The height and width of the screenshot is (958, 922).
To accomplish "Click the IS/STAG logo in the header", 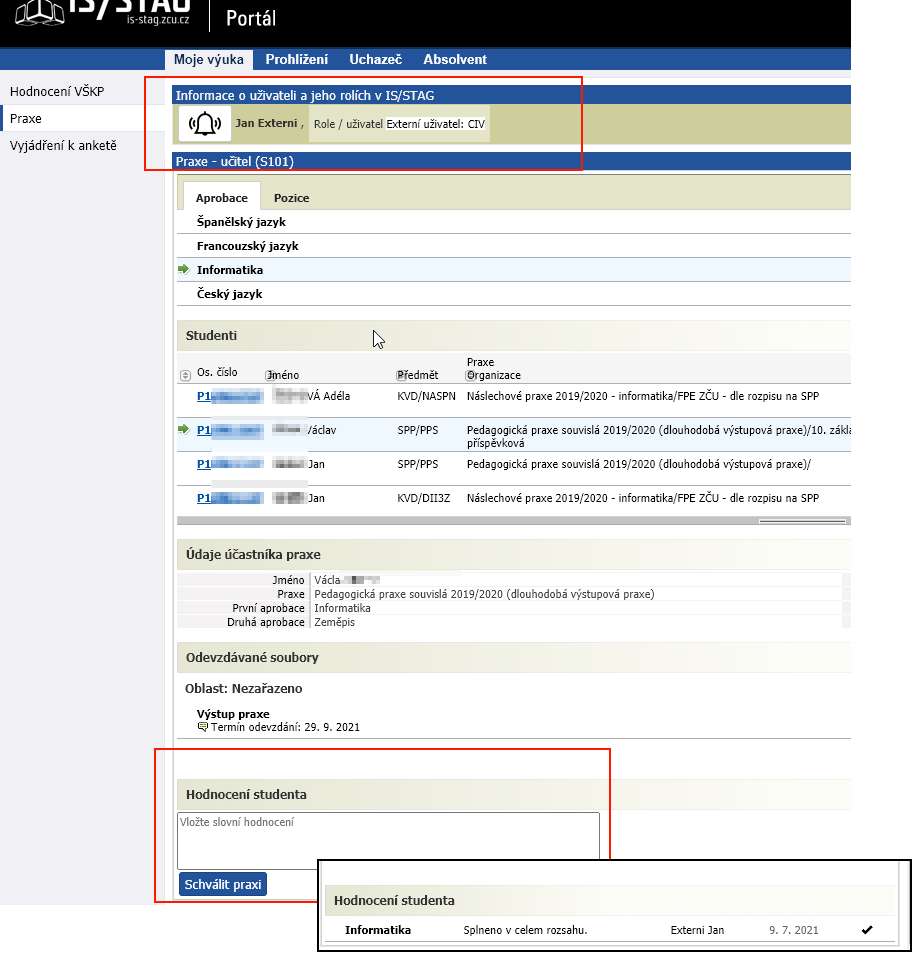I will [103, 13].
